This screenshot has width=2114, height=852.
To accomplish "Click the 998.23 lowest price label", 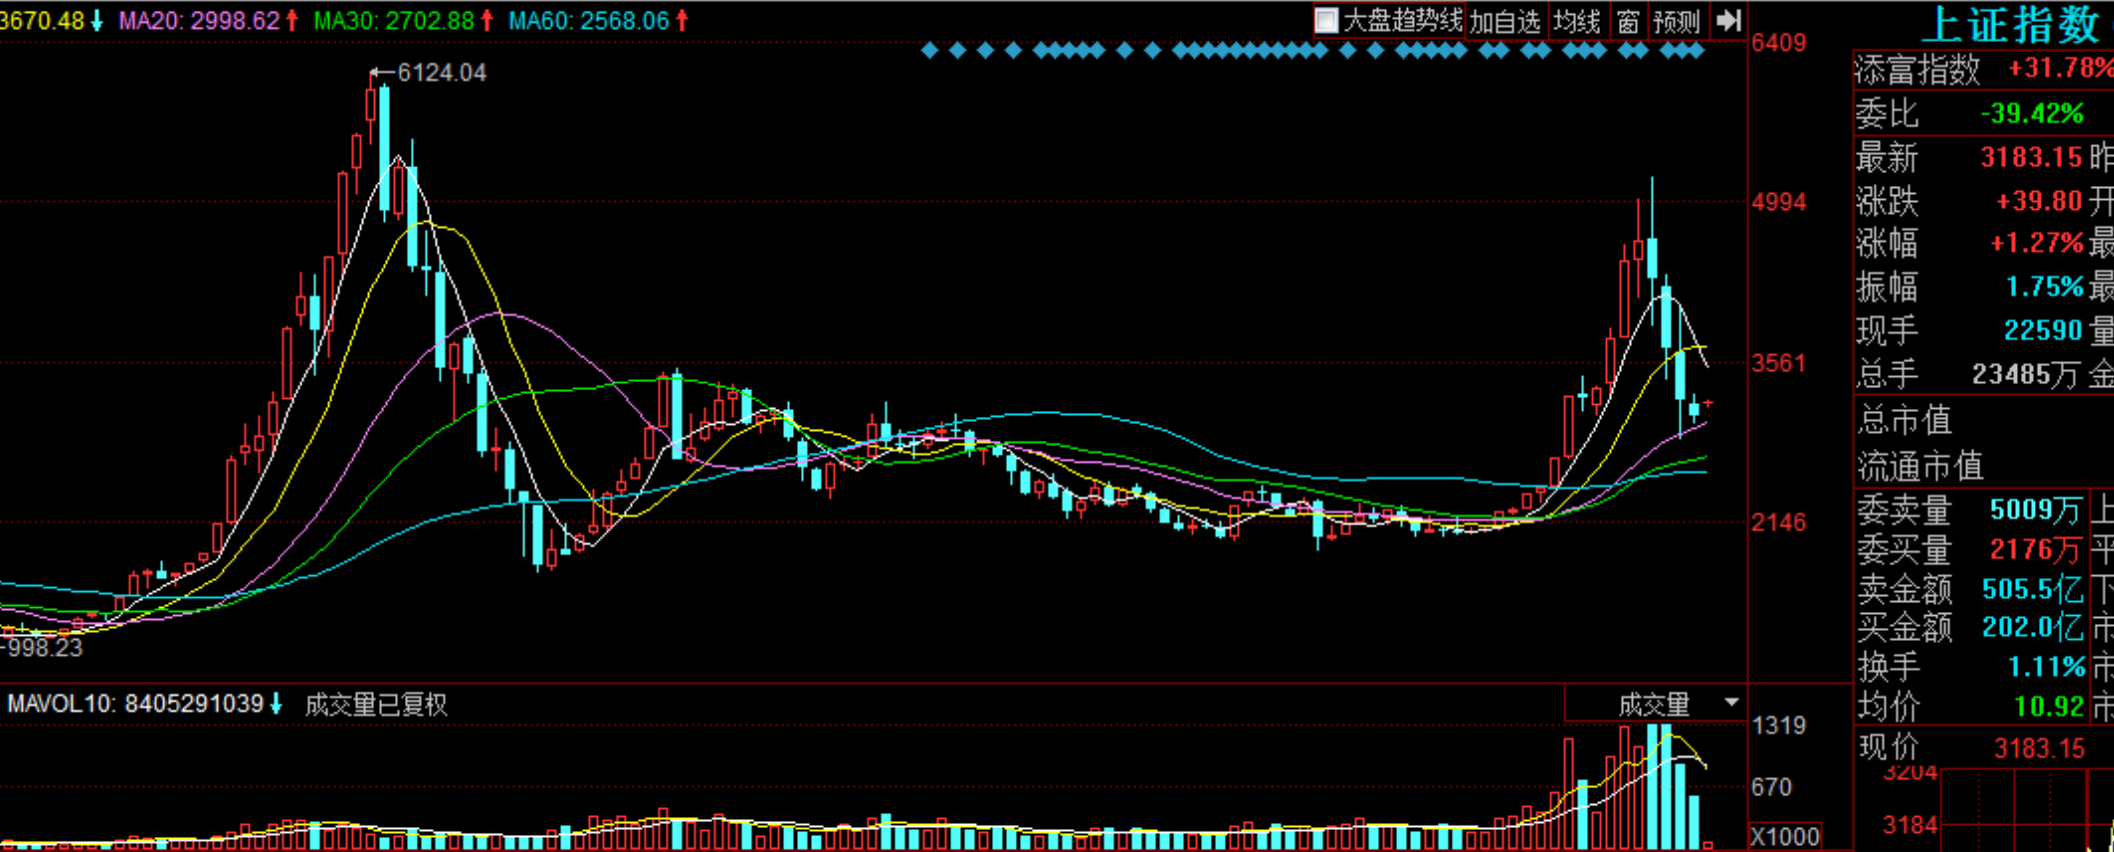I will (x=44, y=648).
